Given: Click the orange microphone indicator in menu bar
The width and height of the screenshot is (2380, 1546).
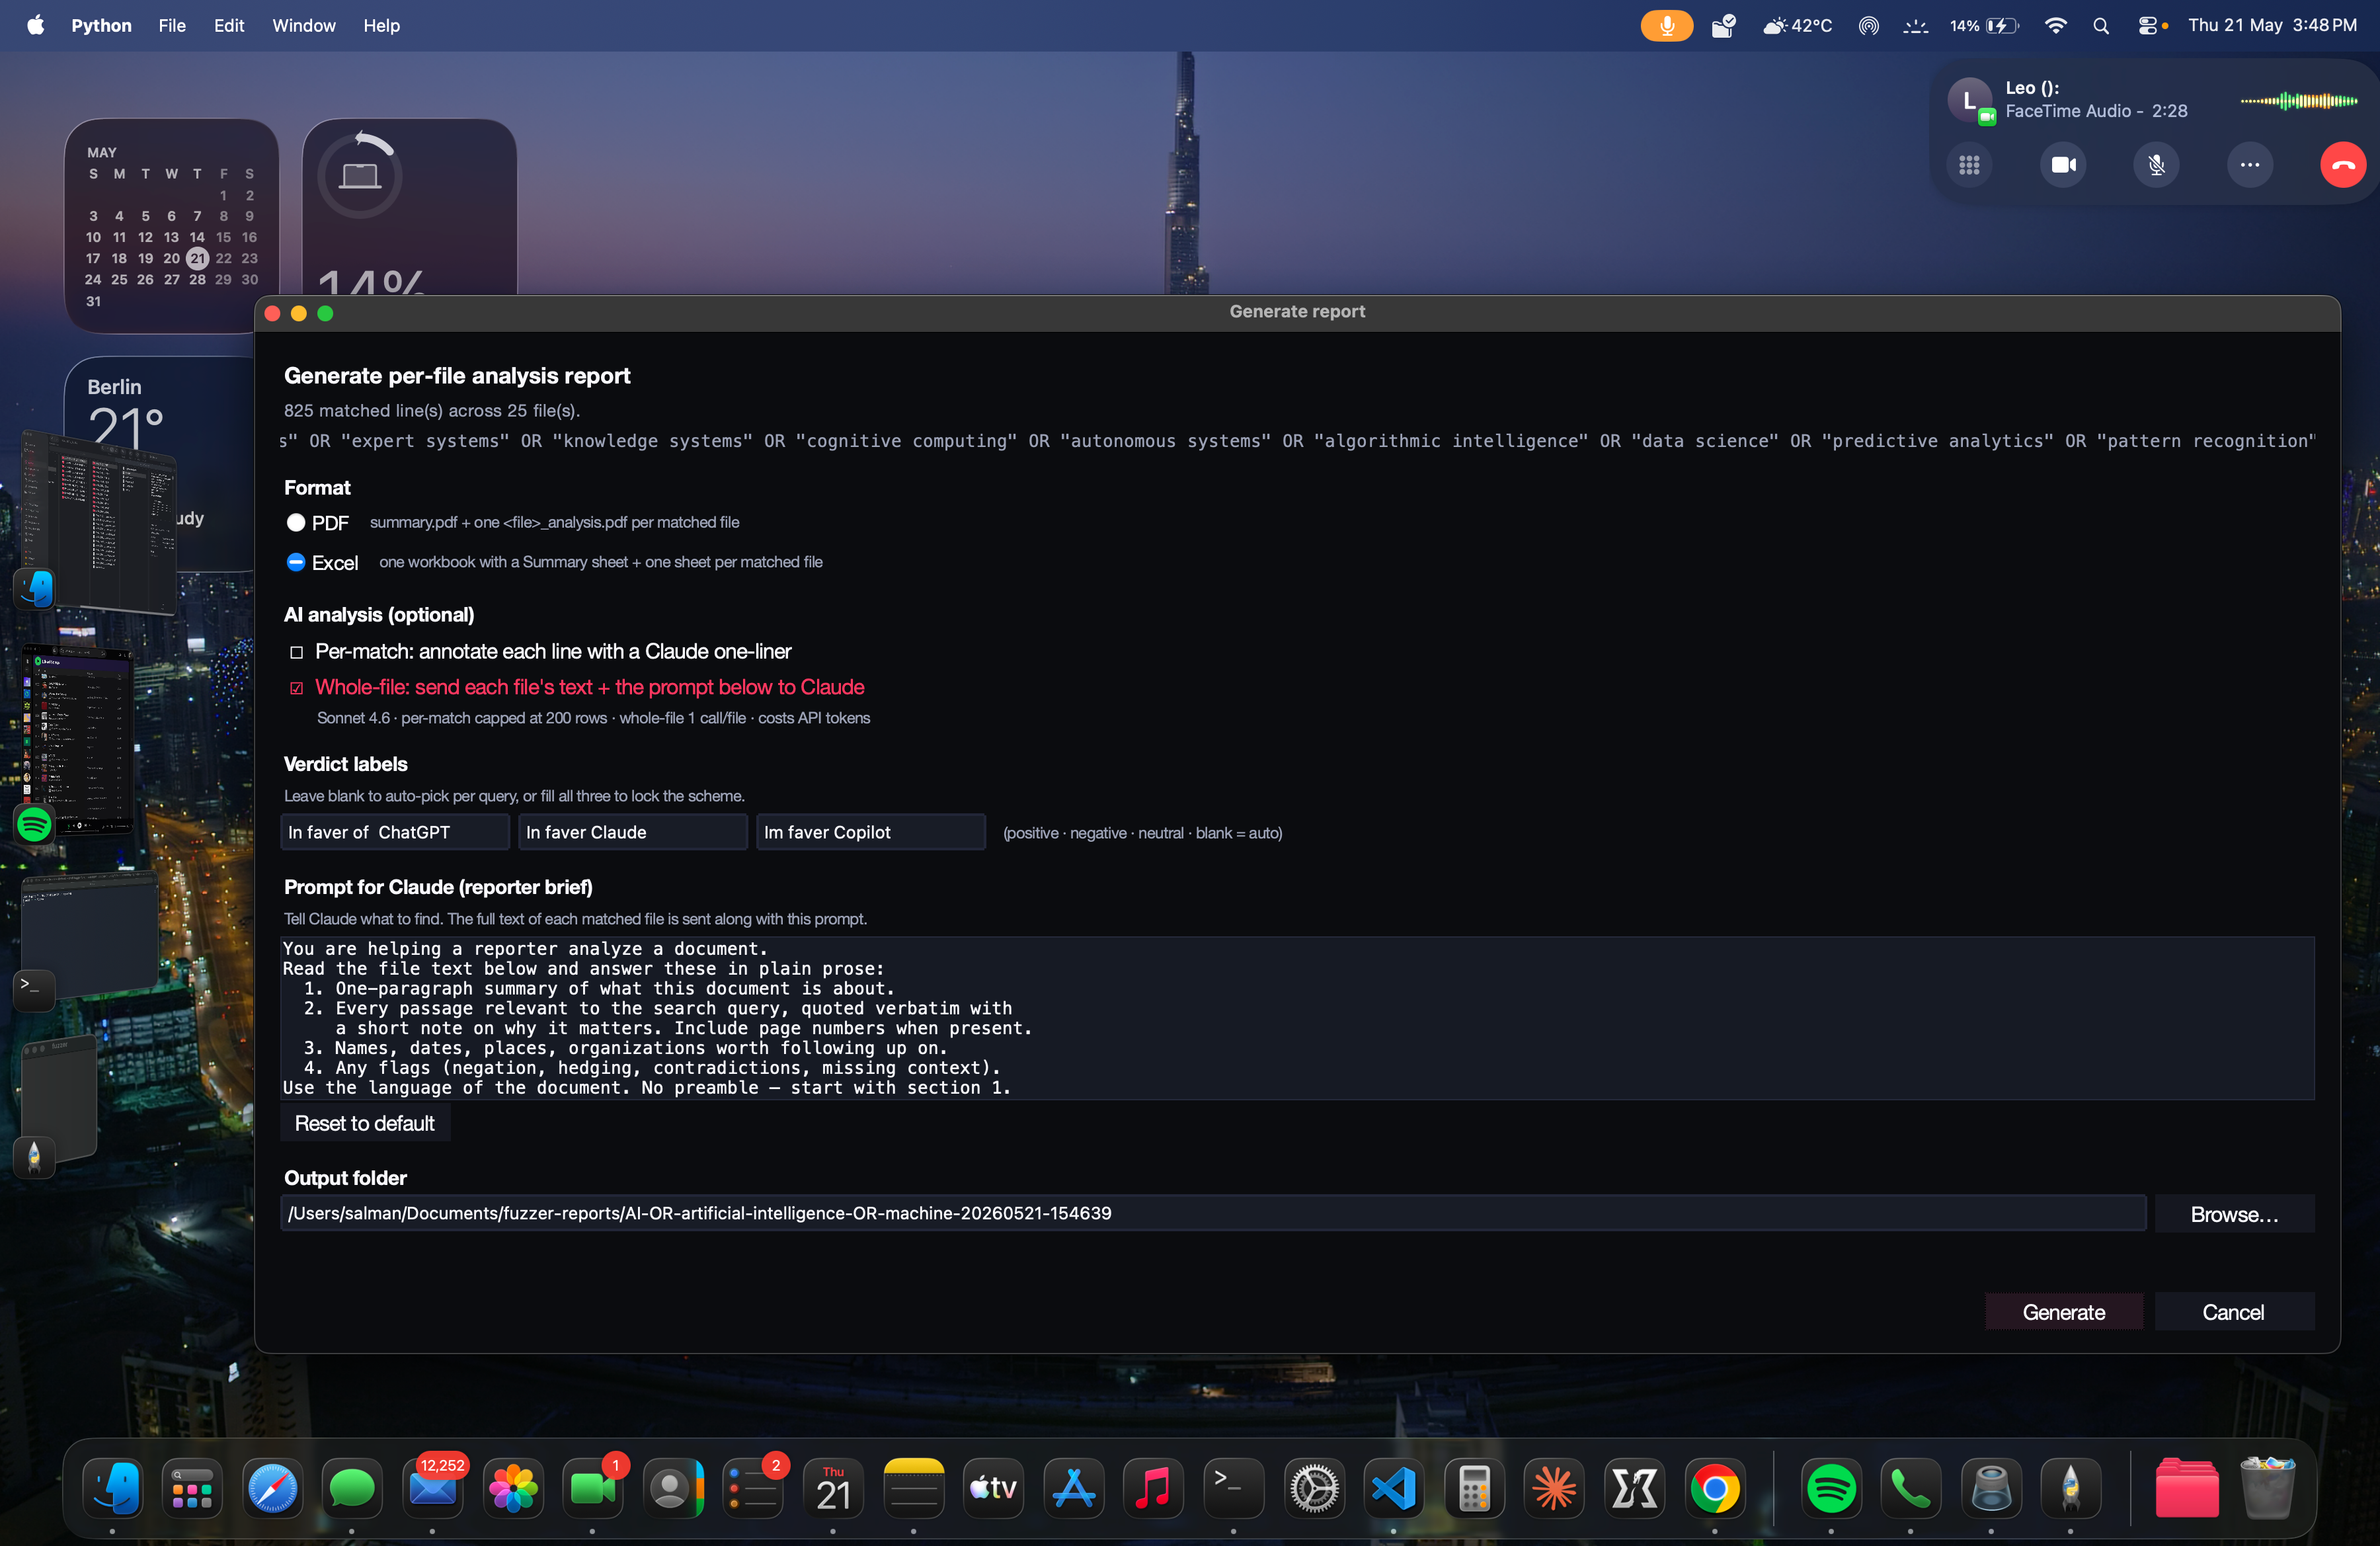Looking at the screenshot, I should [x=1666, y=25].
